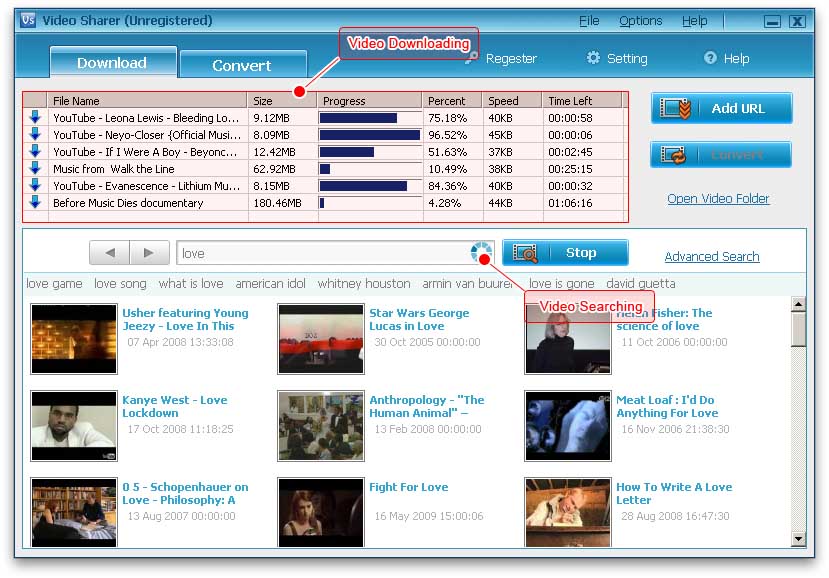Sort by the Percent column header
The image size is (829, 578).
pos(452,100)
